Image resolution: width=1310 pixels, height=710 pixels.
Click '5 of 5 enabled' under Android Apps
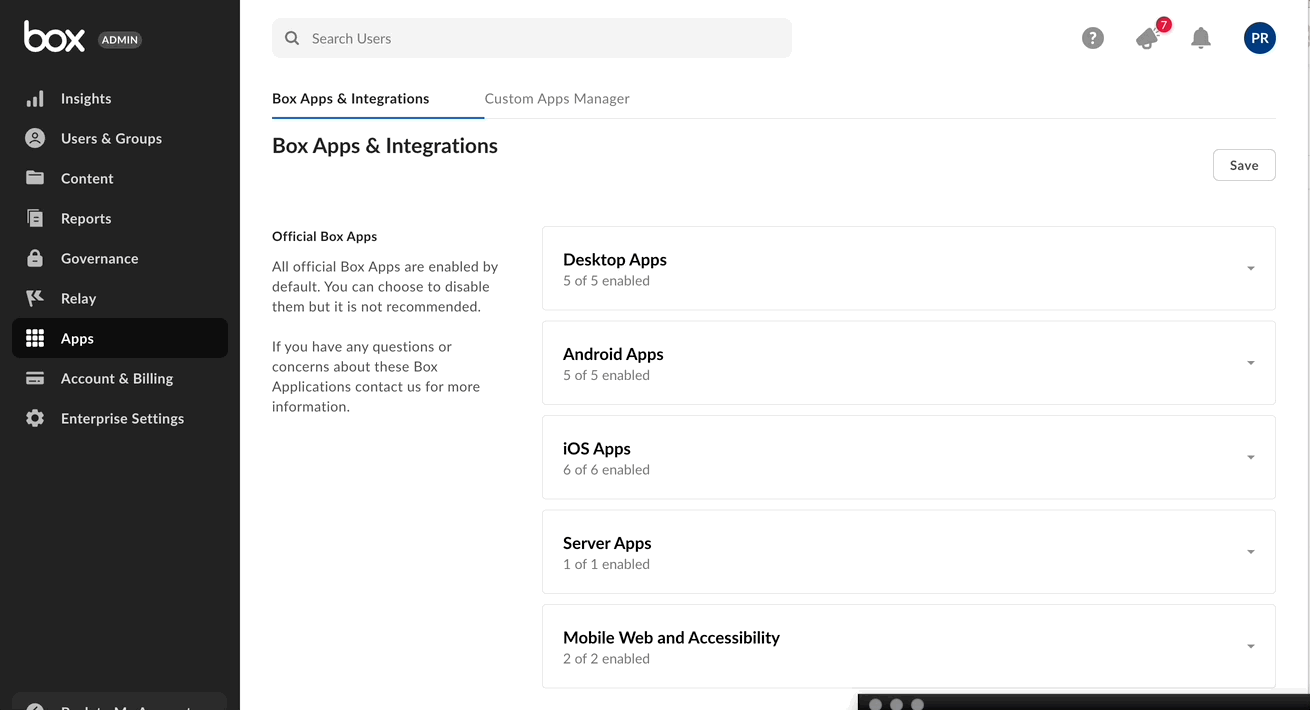click(606, 375)
